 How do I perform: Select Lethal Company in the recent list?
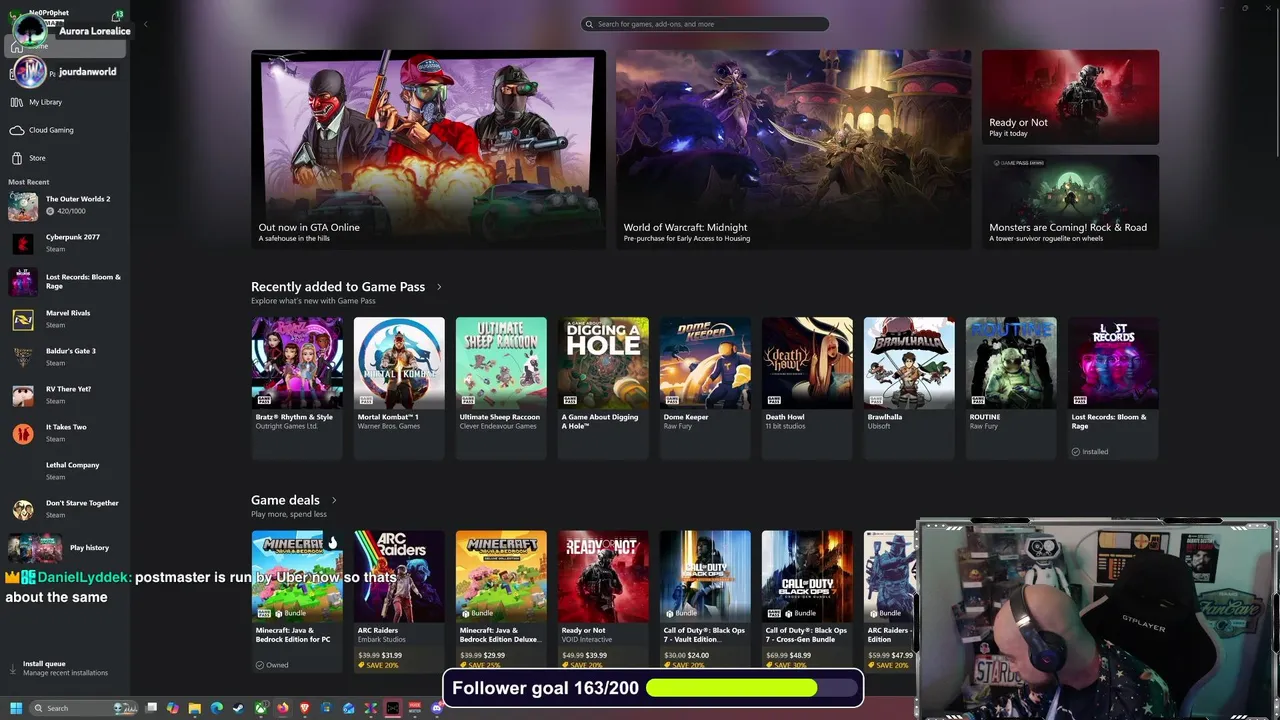click(x=66, y=471)
